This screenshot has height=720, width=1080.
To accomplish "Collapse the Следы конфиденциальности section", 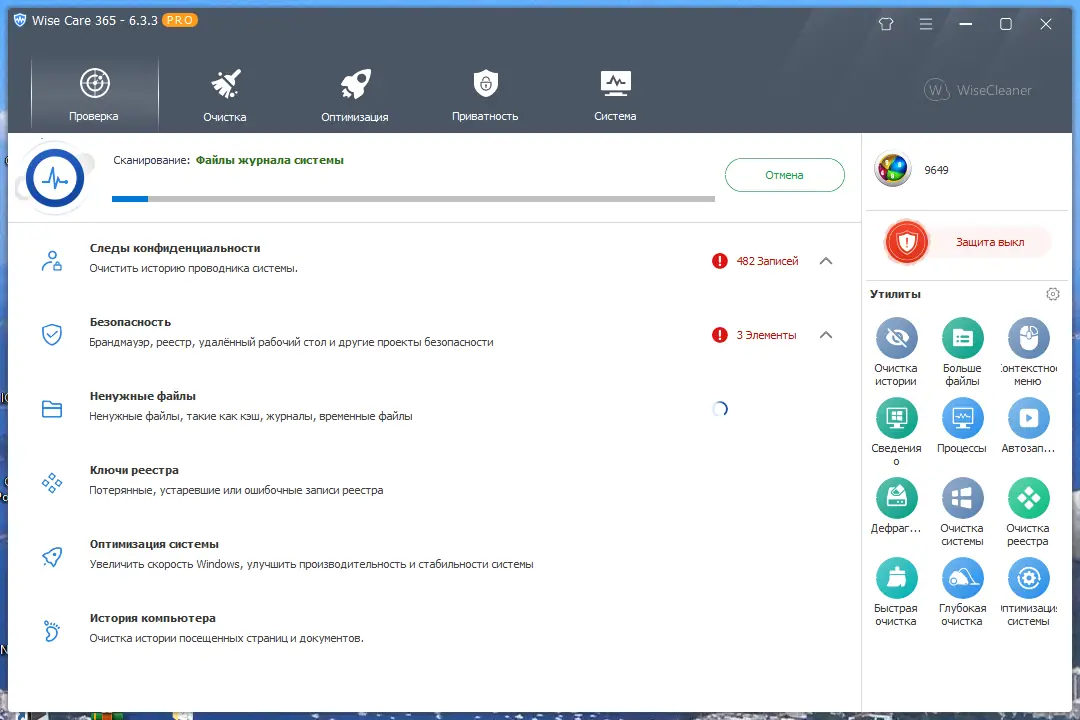I will tap(826, 260).
